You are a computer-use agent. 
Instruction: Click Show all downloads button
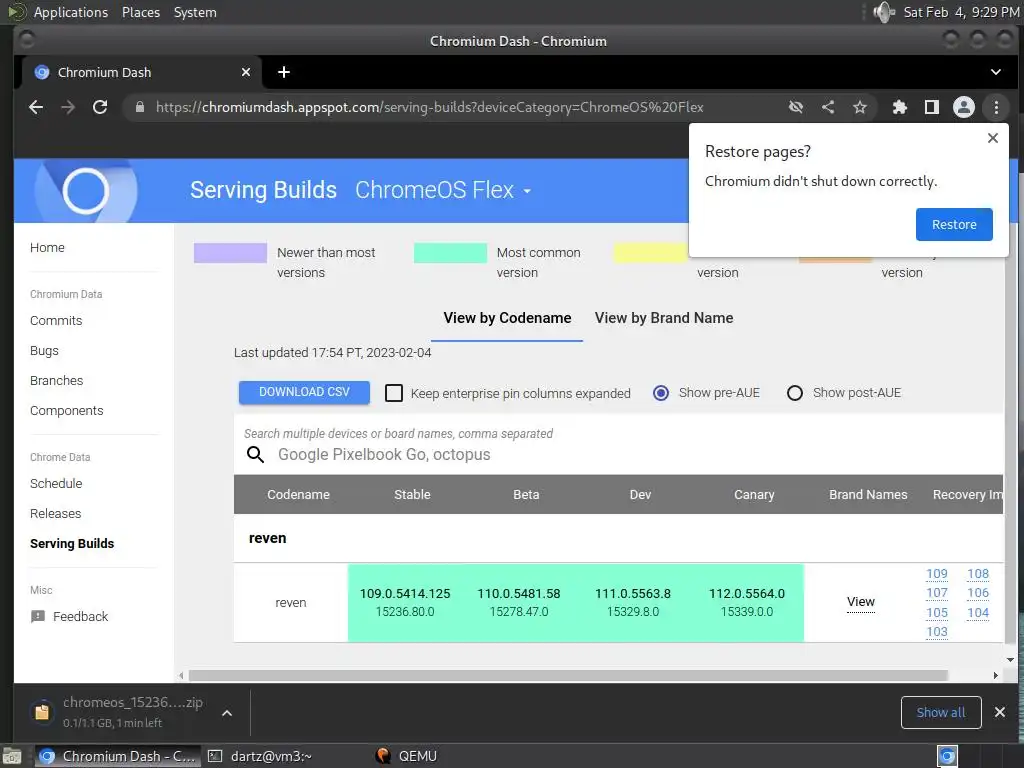[940, 712]
